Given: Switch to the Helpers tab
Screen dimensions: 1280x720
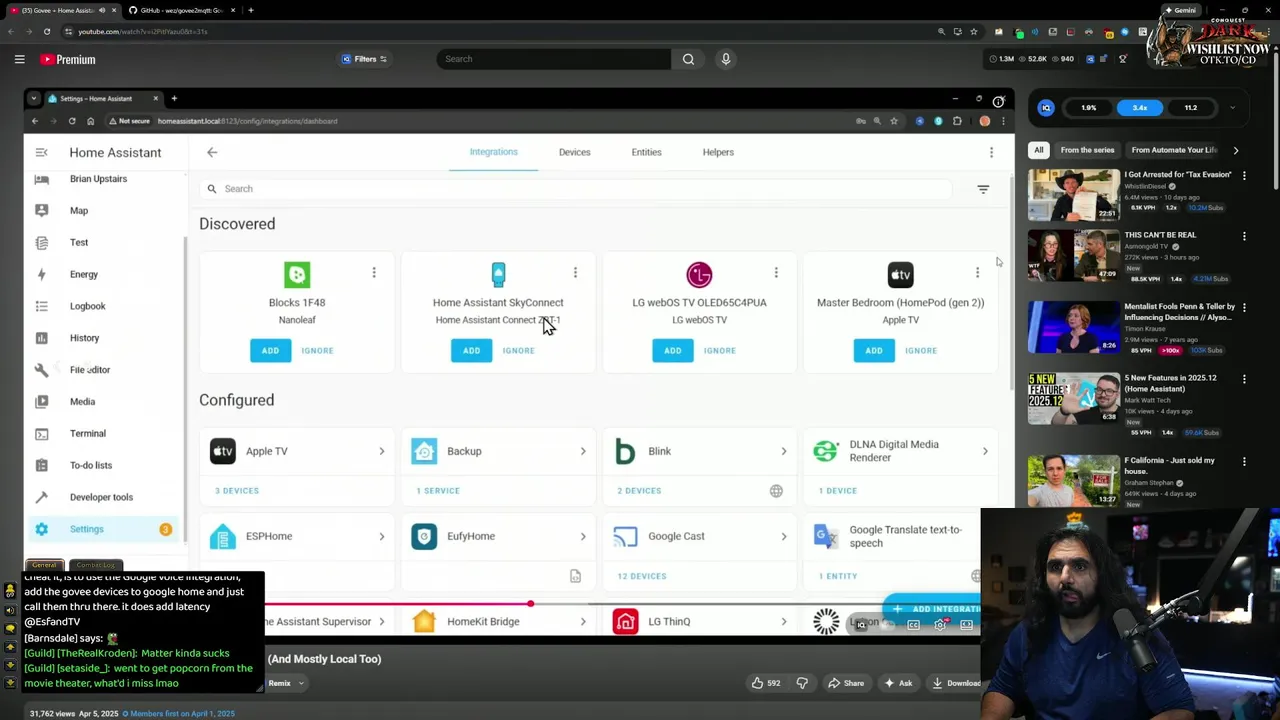Looking at the screenshot, I should 718,152.
